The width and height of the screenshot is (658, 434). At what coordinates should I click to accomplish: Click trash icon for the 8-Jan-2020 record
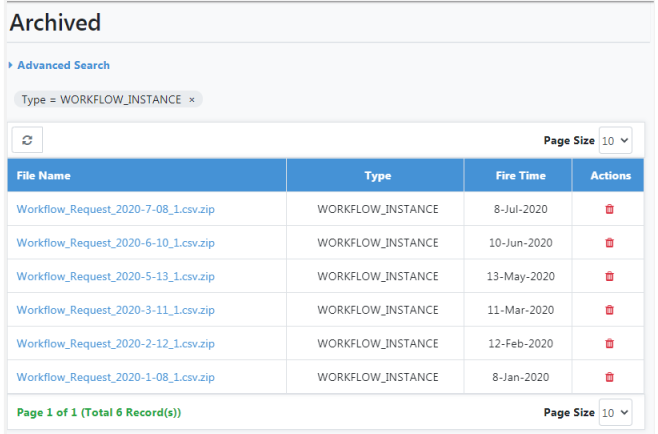pos(610,377)
